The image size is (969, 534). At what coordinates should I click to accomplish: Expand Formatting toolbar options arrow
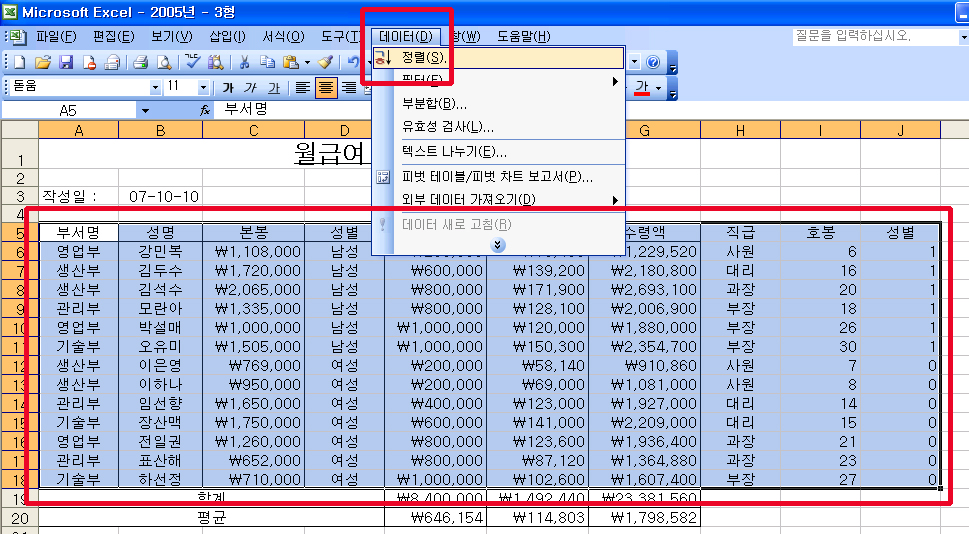coord(672,88)
